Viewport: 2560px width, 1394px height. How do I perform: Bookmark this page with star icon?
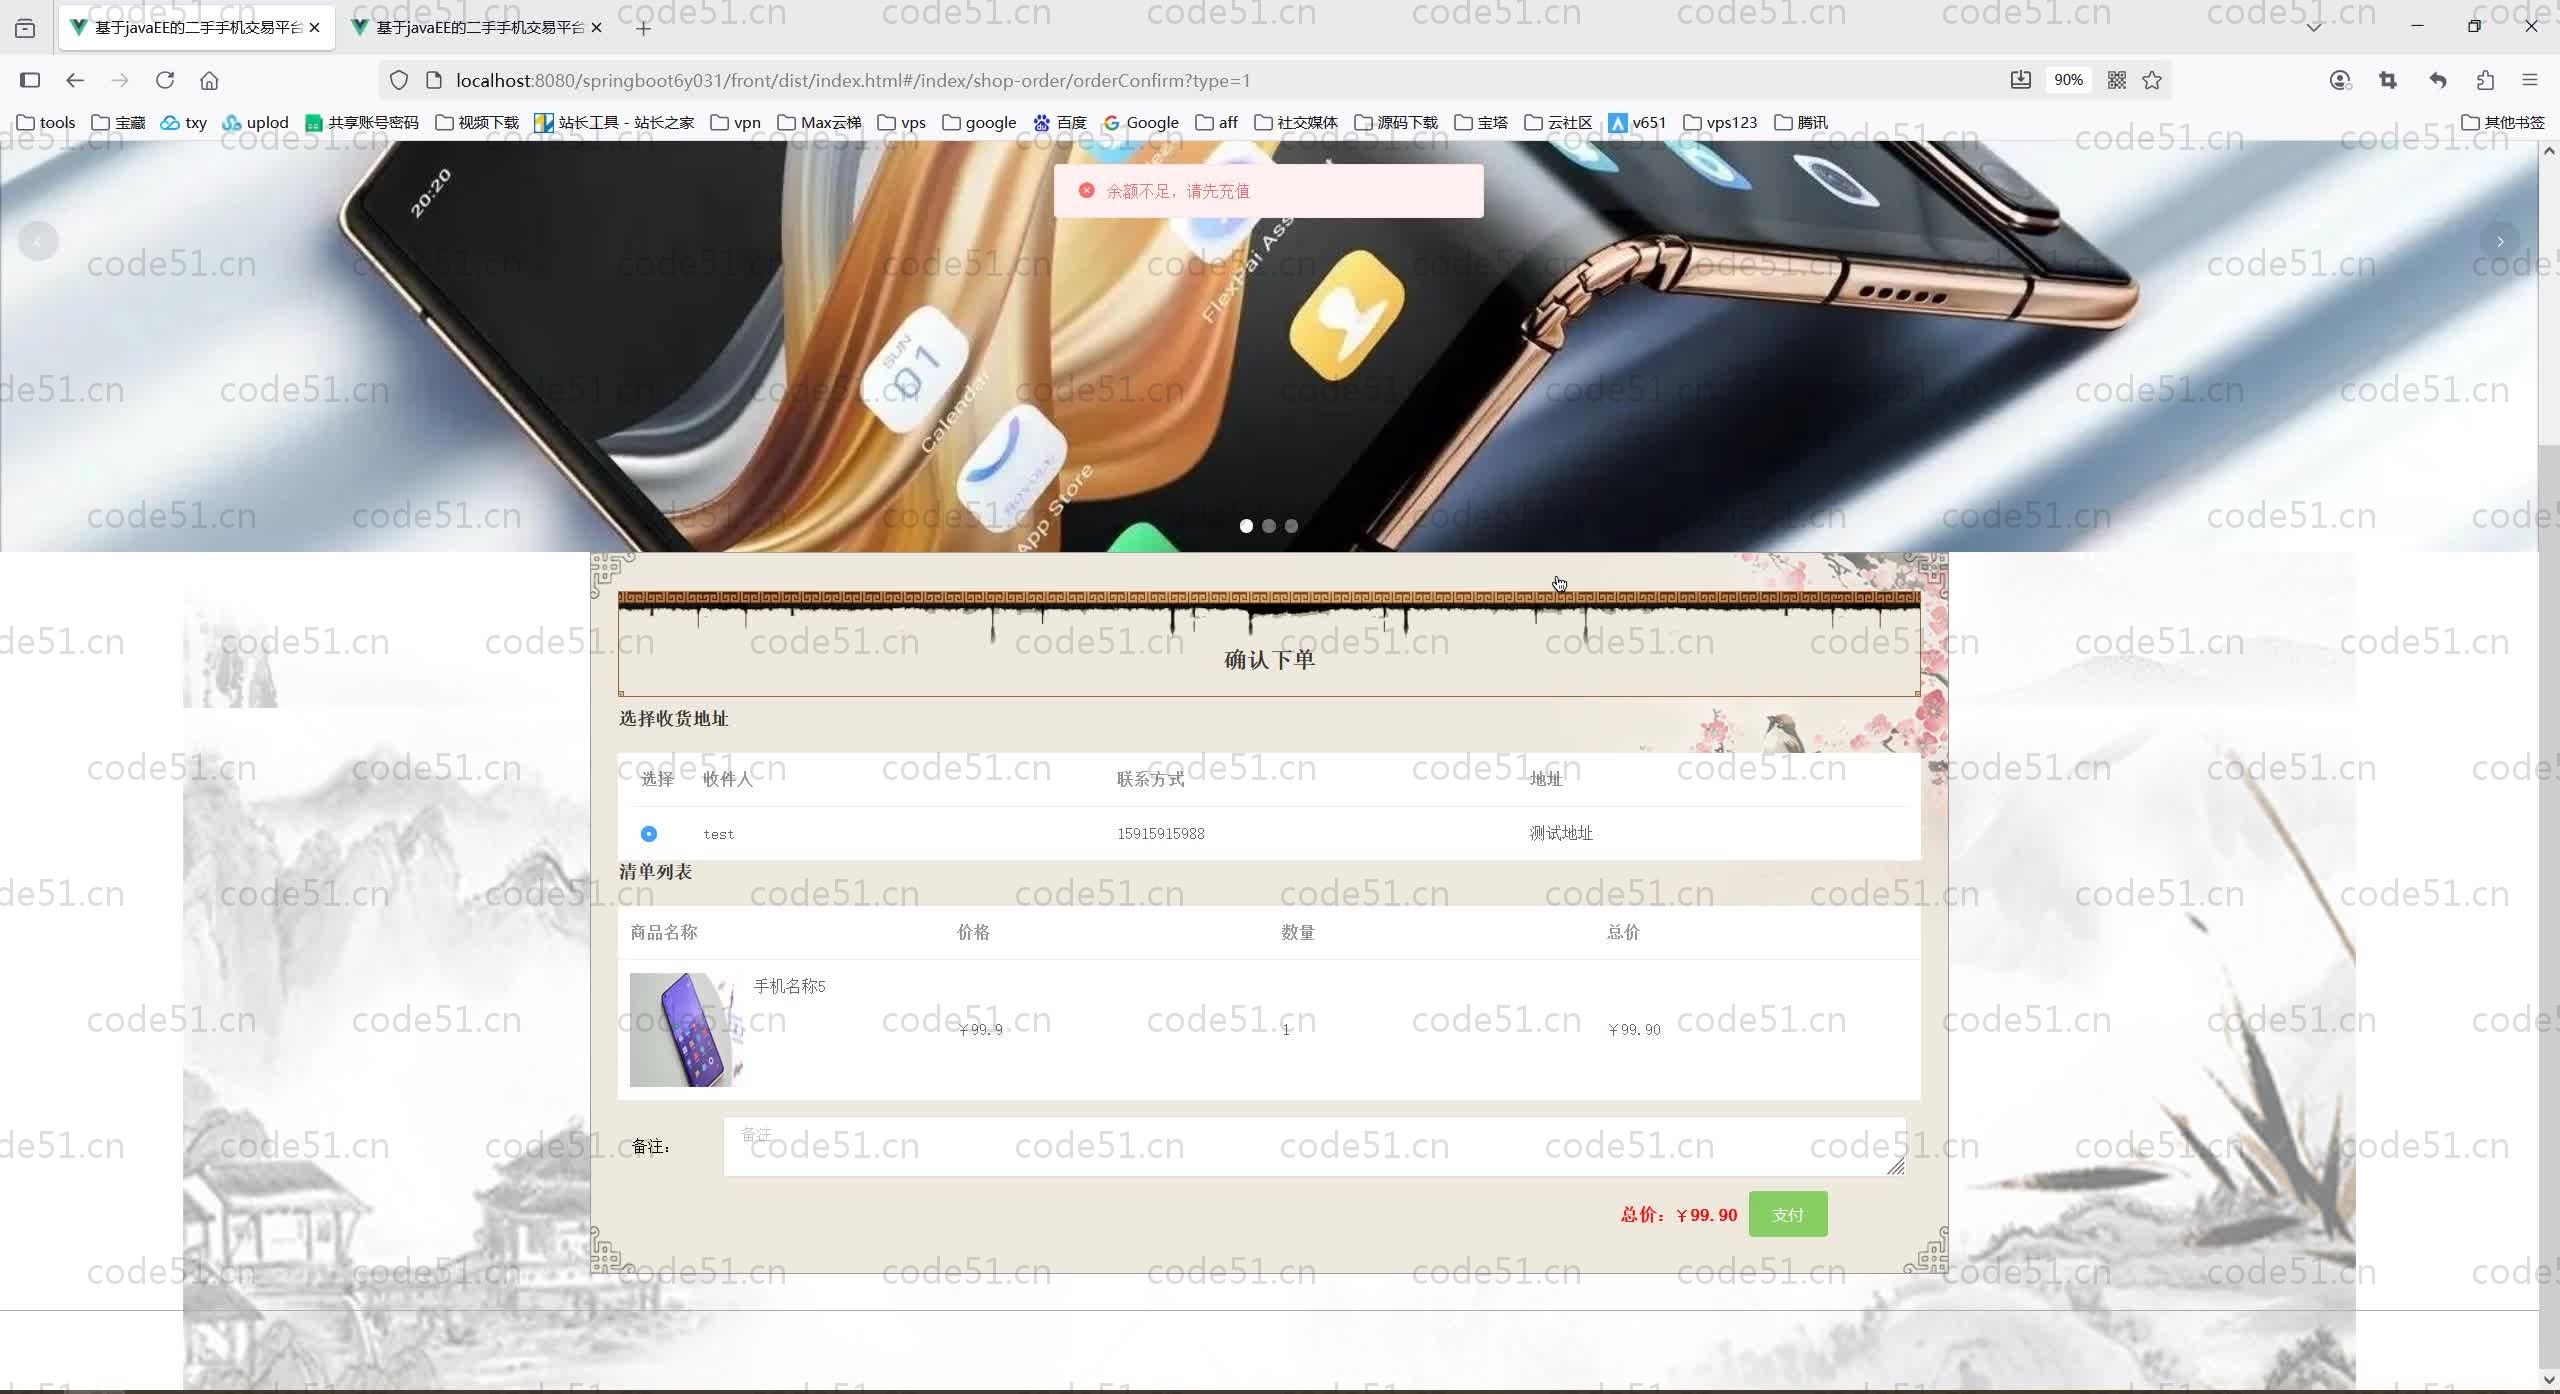[x=2152, y=80]
